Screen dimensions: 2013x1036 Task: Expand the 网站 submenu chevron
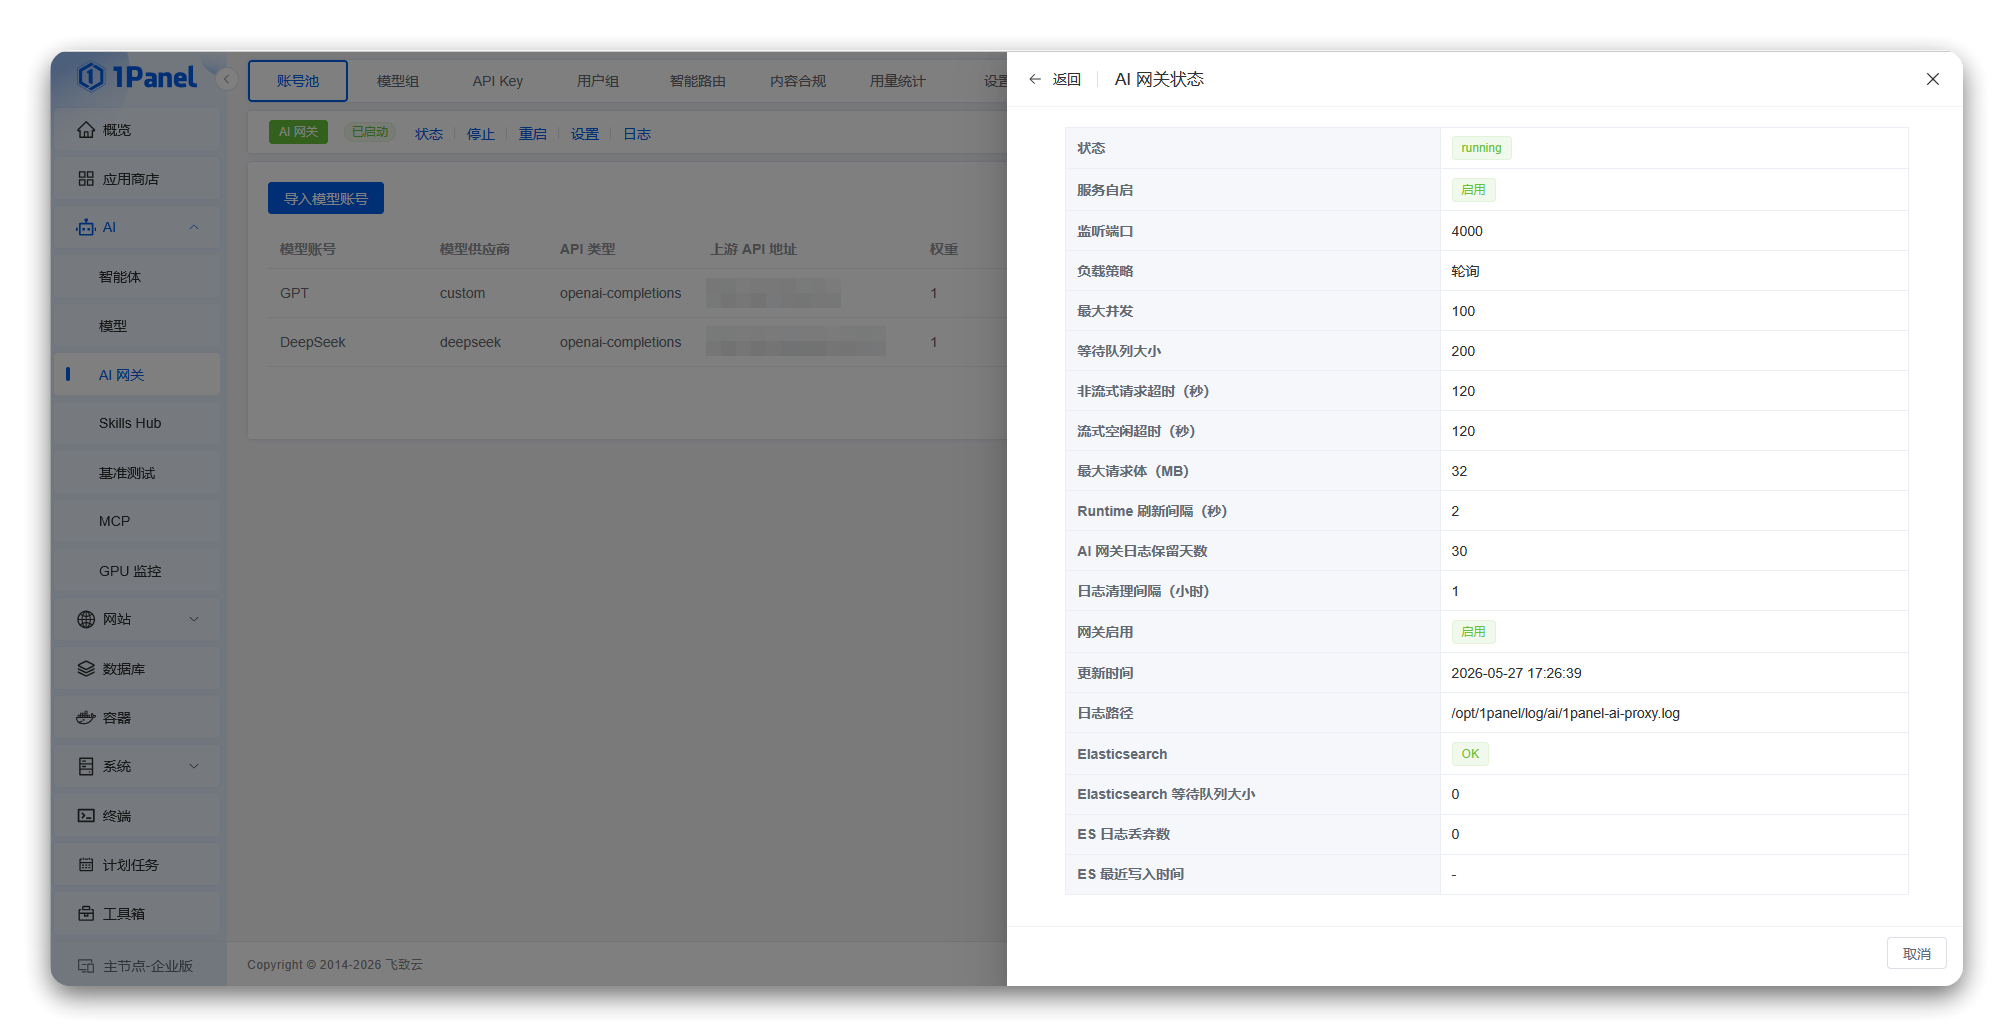194,619
